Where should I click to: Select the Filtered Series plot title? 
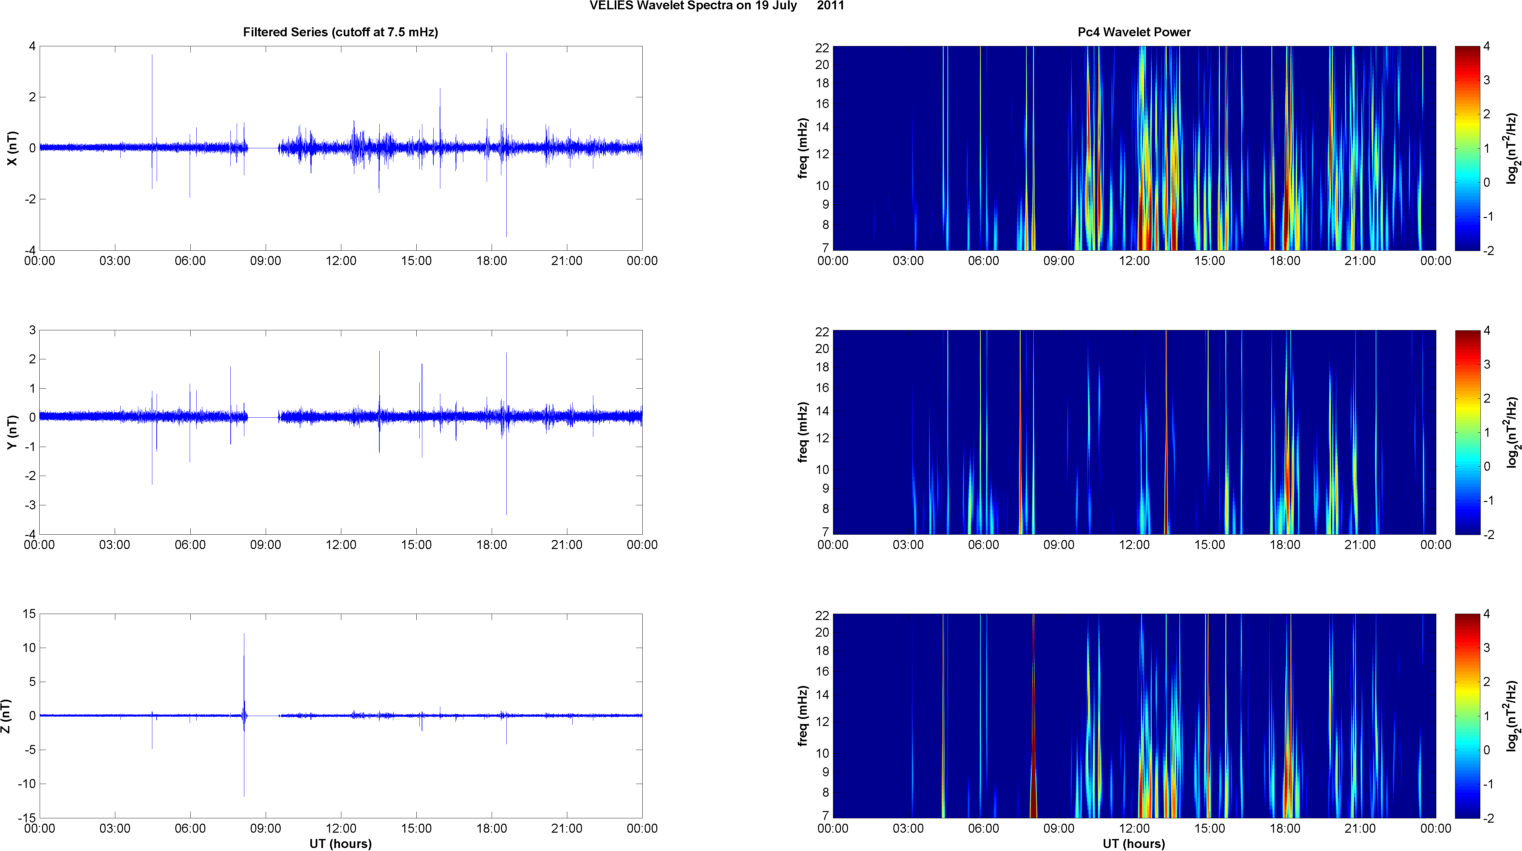click(x=340, y=32)
